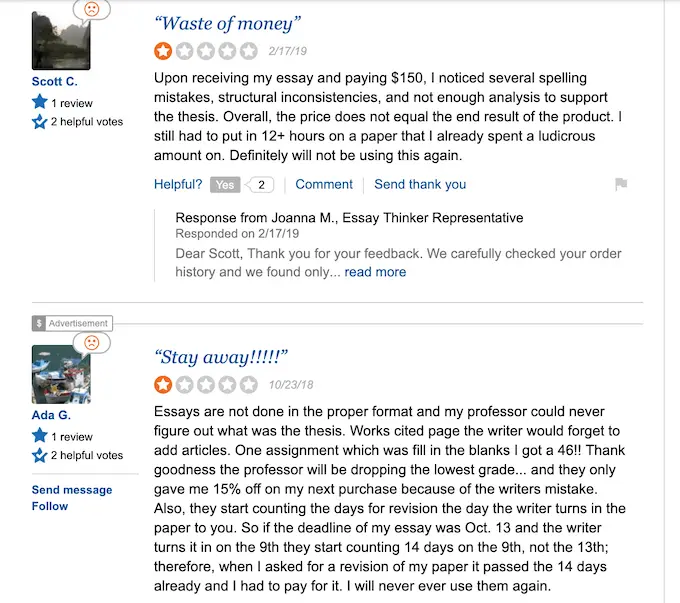The height and width of the screenshot is (603, 680).
Task: Click the flag icon on Scott's review
Action: point(621,184)
